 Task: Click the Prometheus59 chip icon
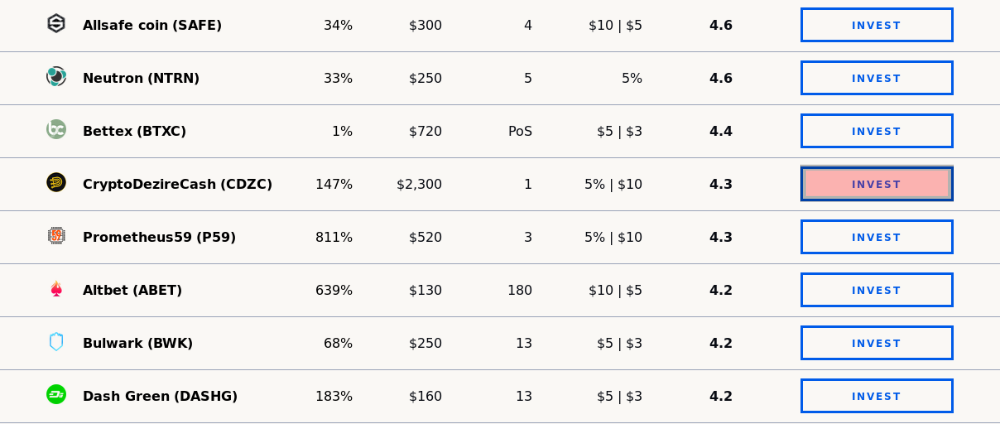tap(56, 236)
